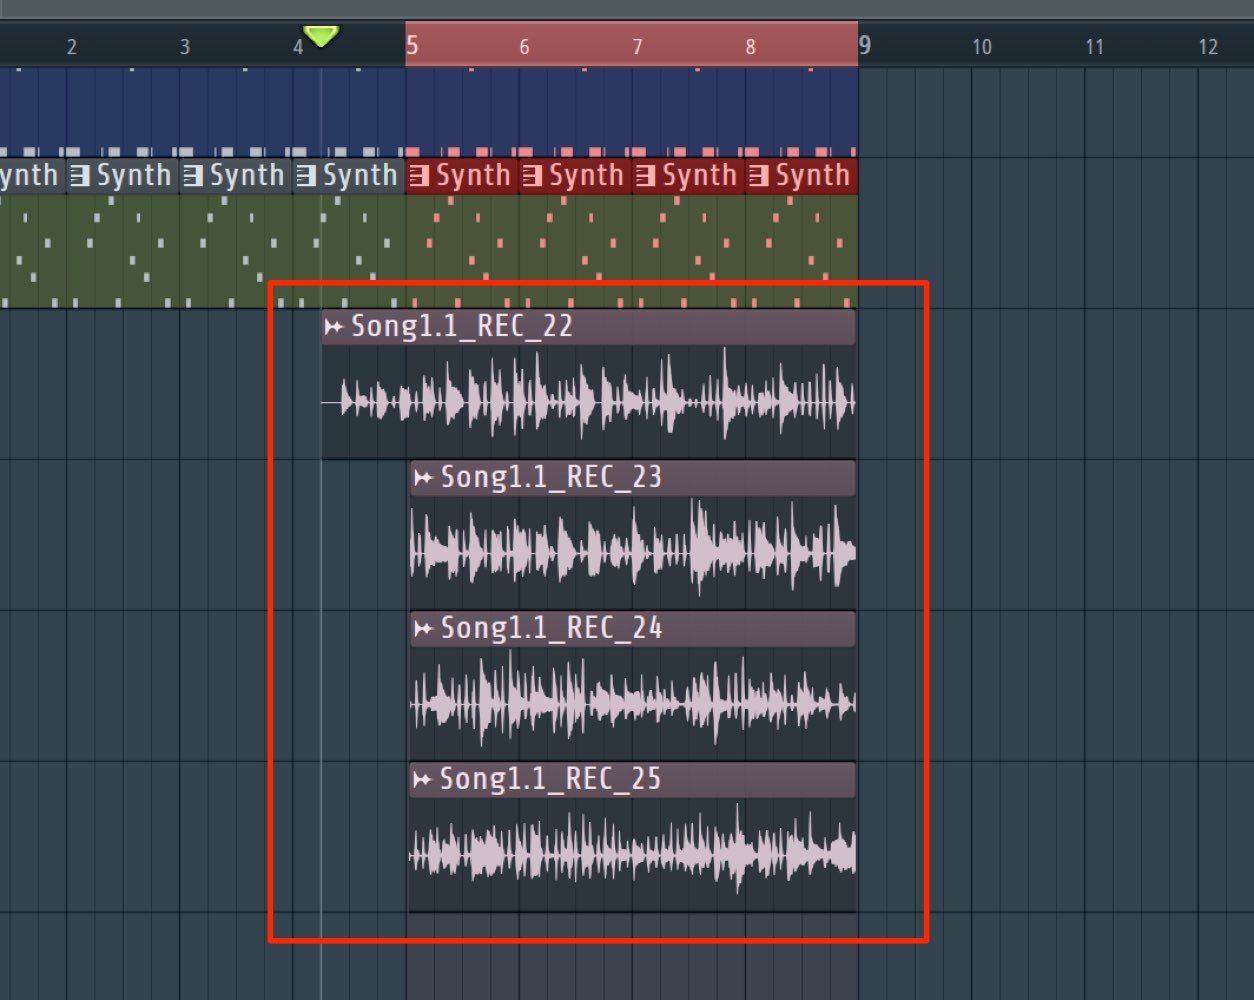This screenshot has width=1254, height=1000.
Task: Click bar 8 on the timeline ruler
Action: [750, 47]
